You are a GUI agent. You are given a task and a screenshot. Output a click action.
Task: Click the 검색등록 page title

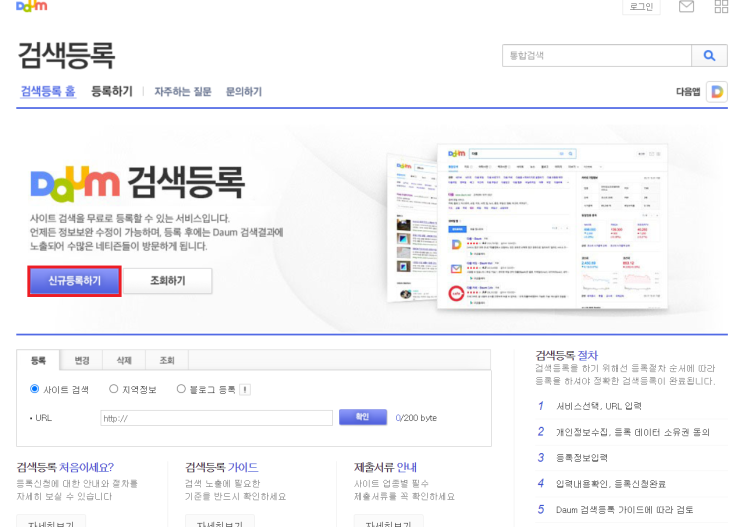[66, 55]
